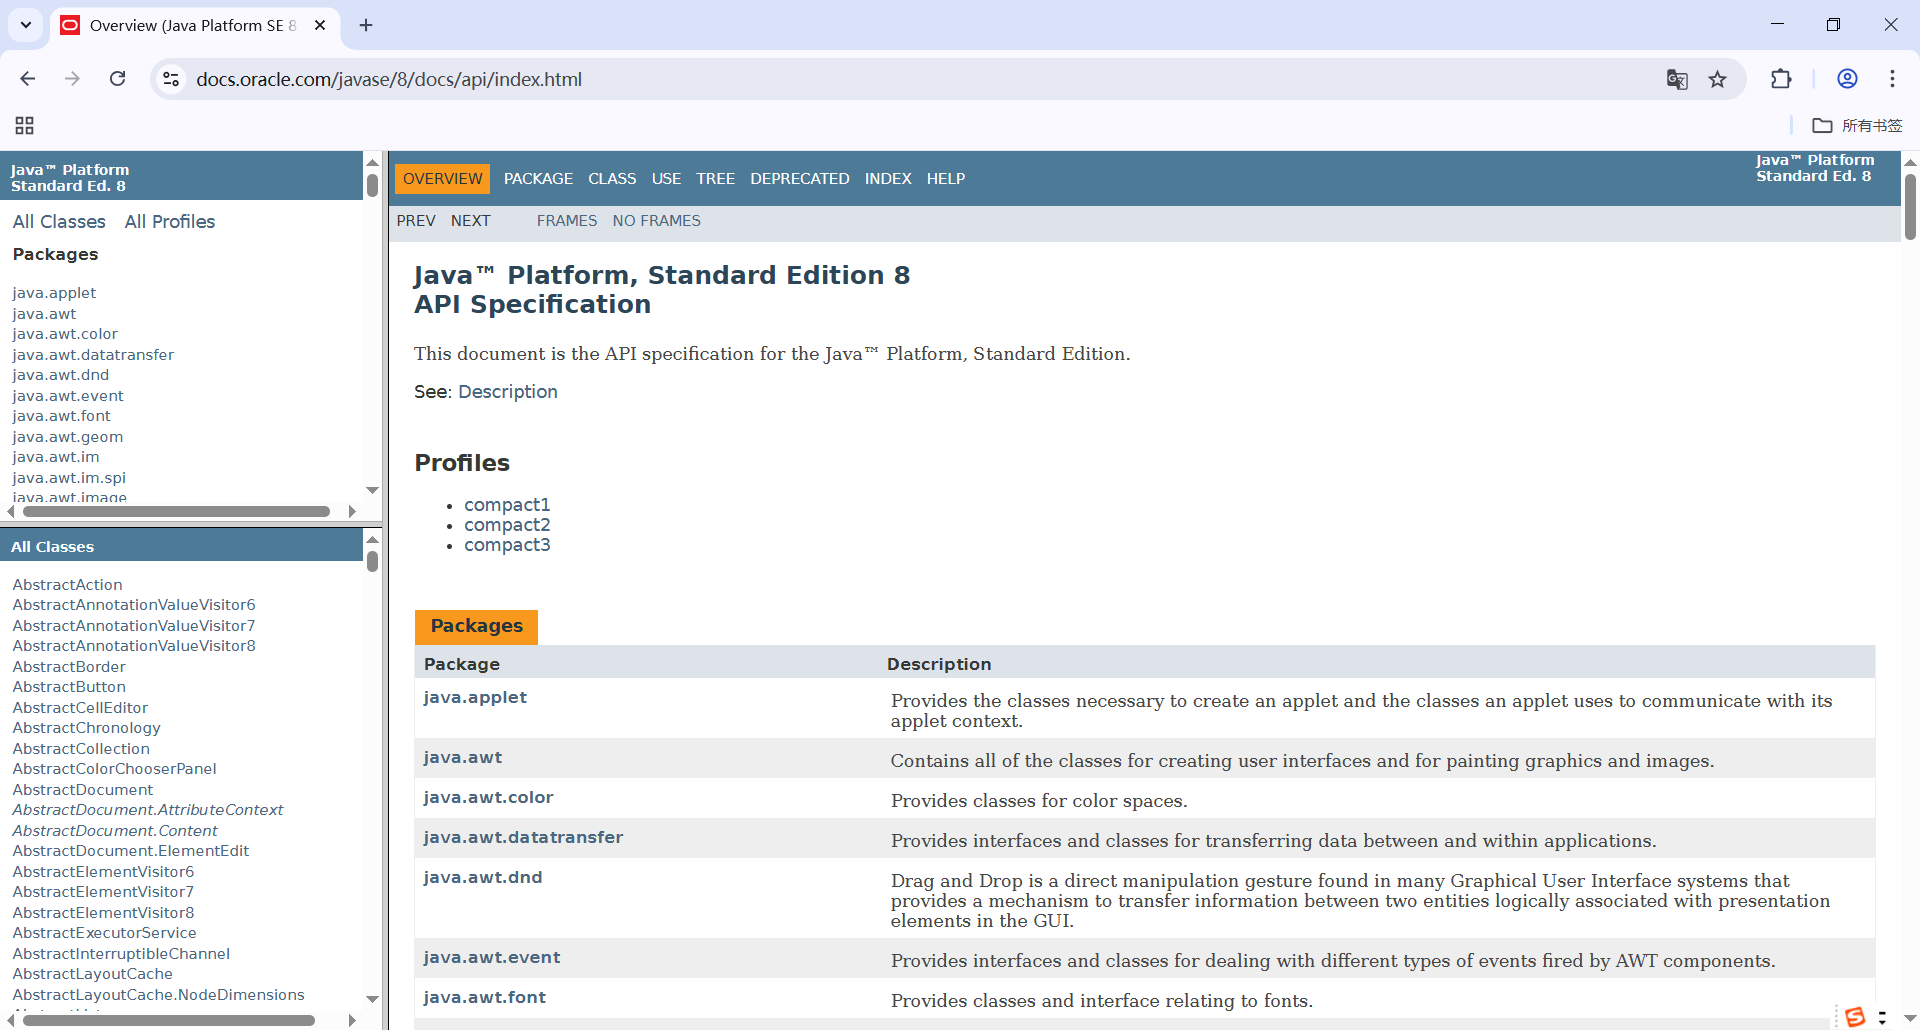Open the compact2 profile
The image size is (1920, 1030).
click(x=507, y=525)
